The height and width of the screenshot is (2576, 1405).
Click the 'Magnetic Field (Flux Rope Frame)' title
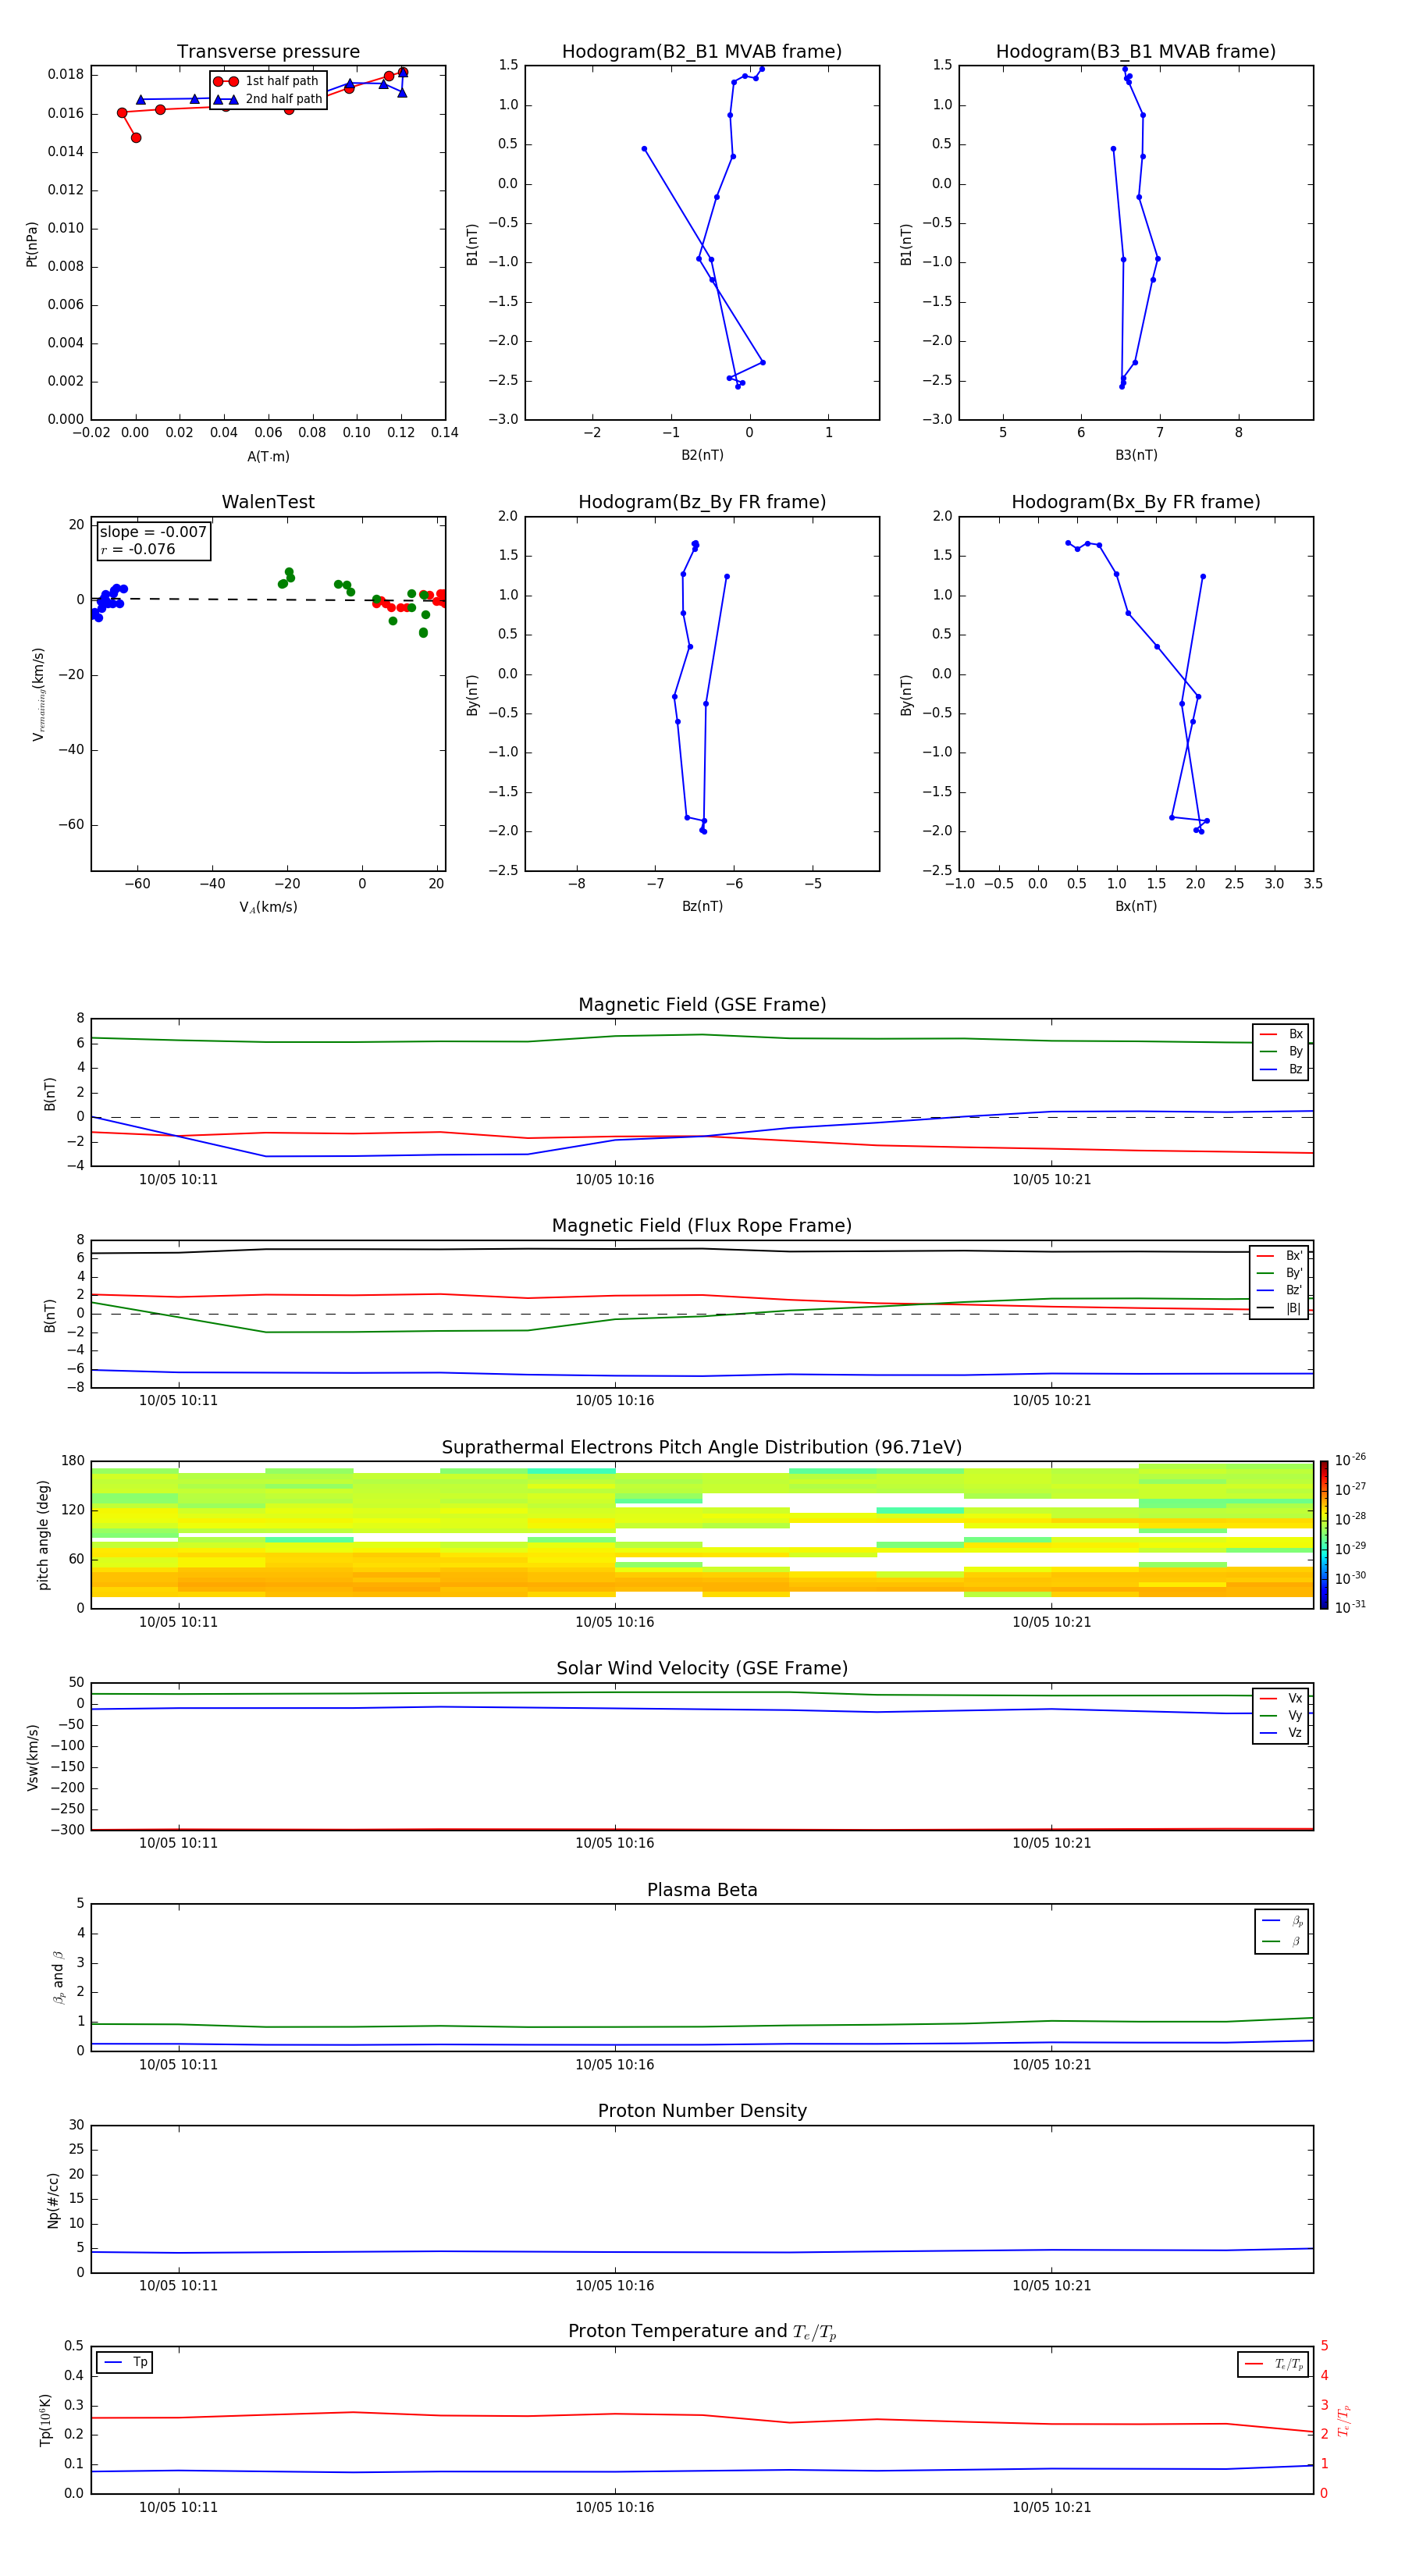coord(702,1226)
